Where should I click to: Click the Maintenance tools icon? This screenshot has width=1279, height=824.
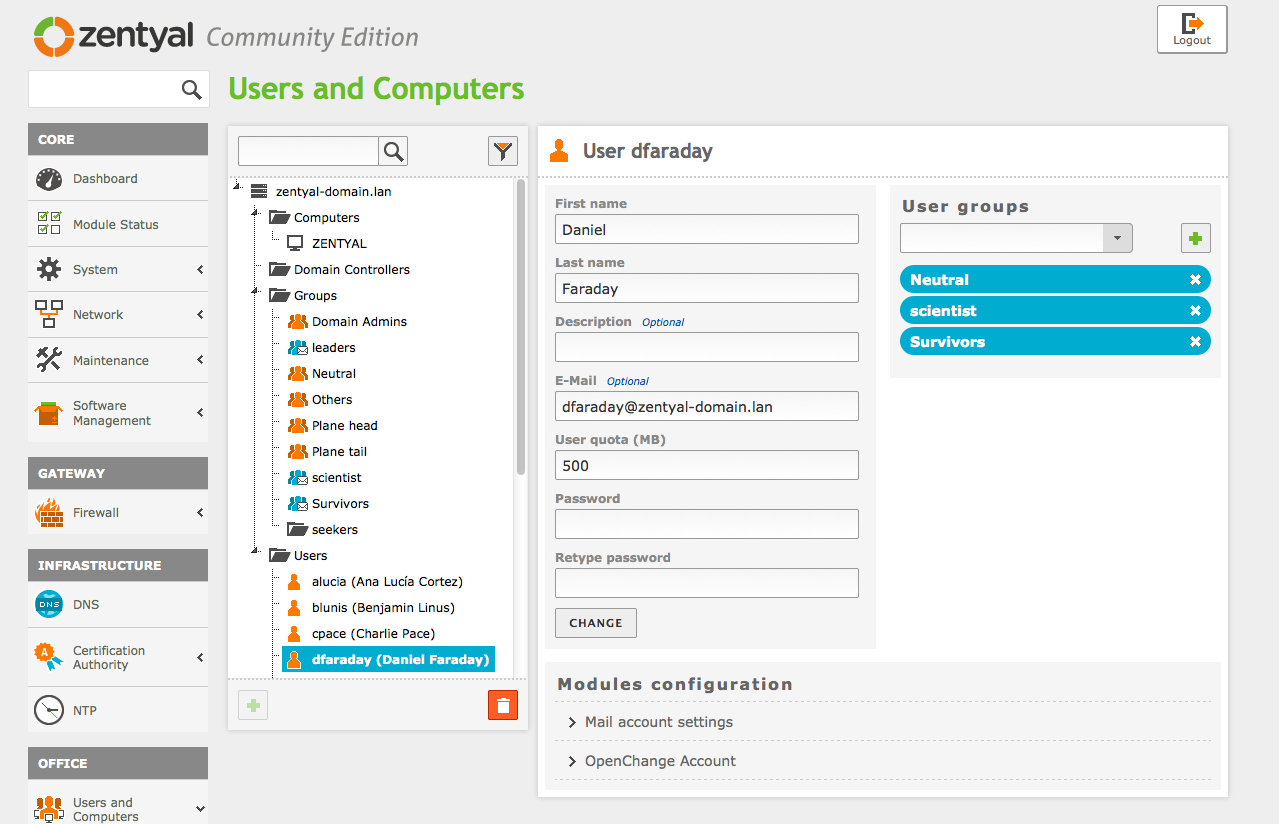(x=49, y=360)
